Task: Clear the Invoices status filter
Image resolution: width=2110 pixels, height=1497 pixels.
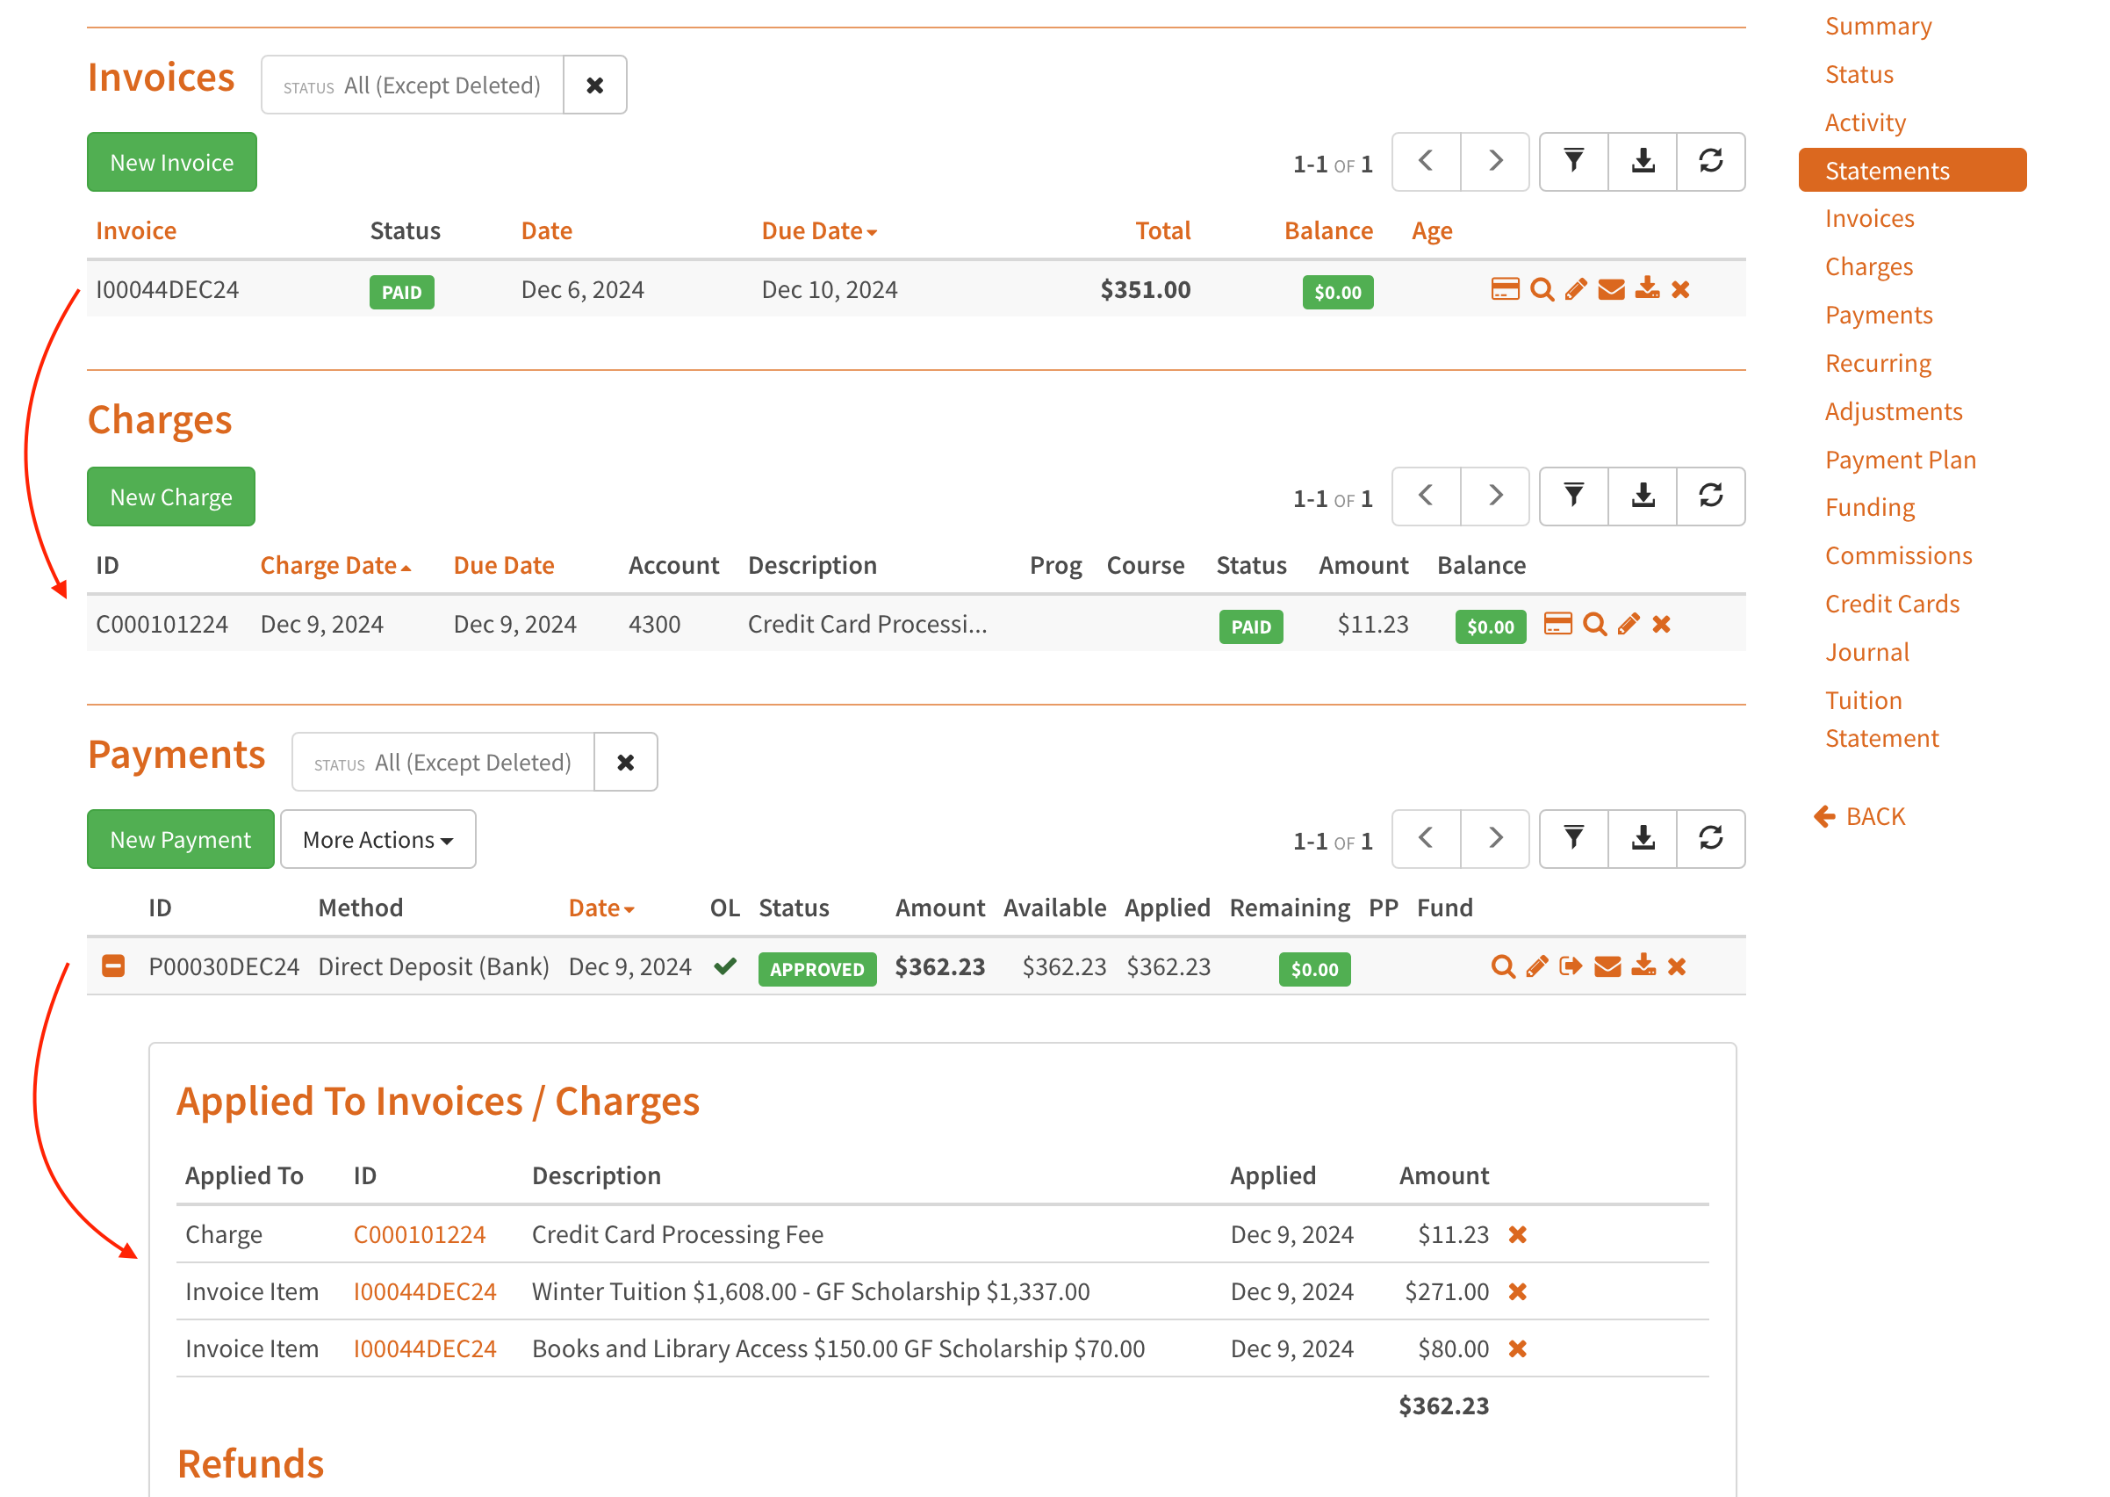Action: tap(595, 86)
